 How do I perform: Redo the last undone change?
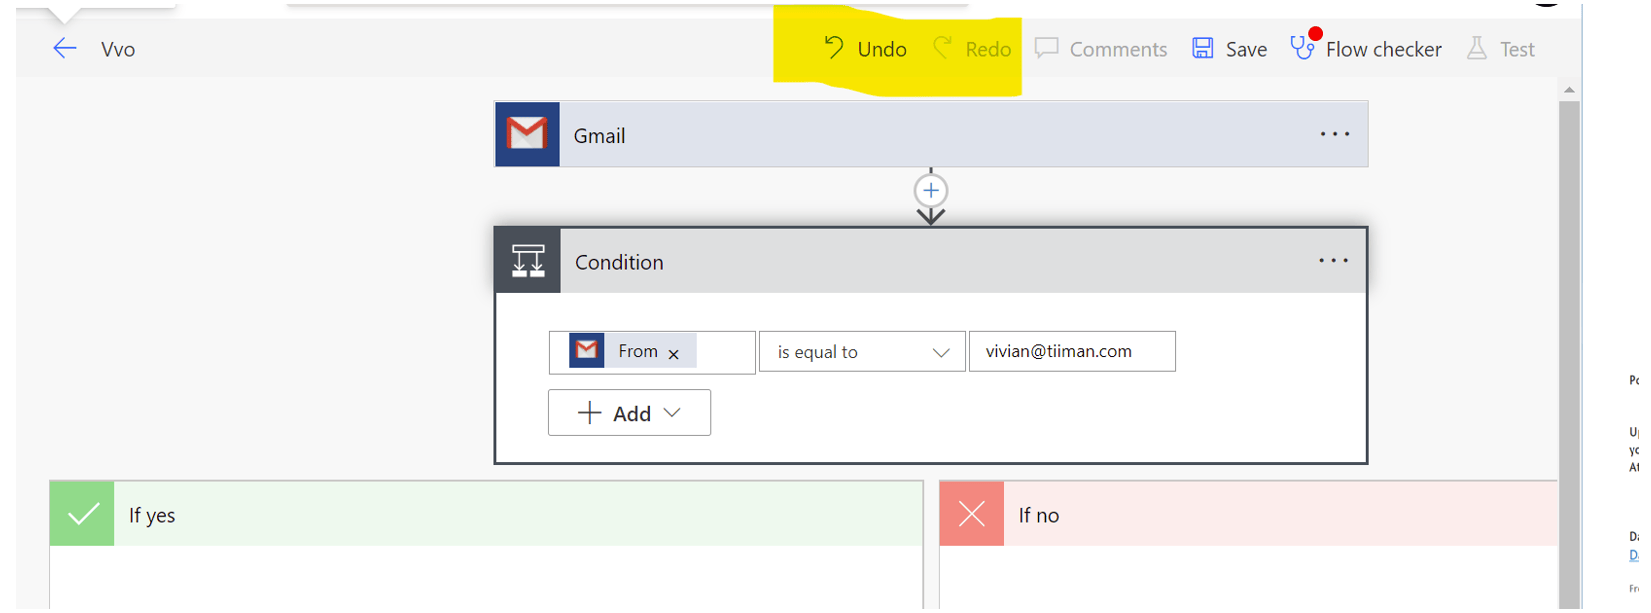point(972,49)
